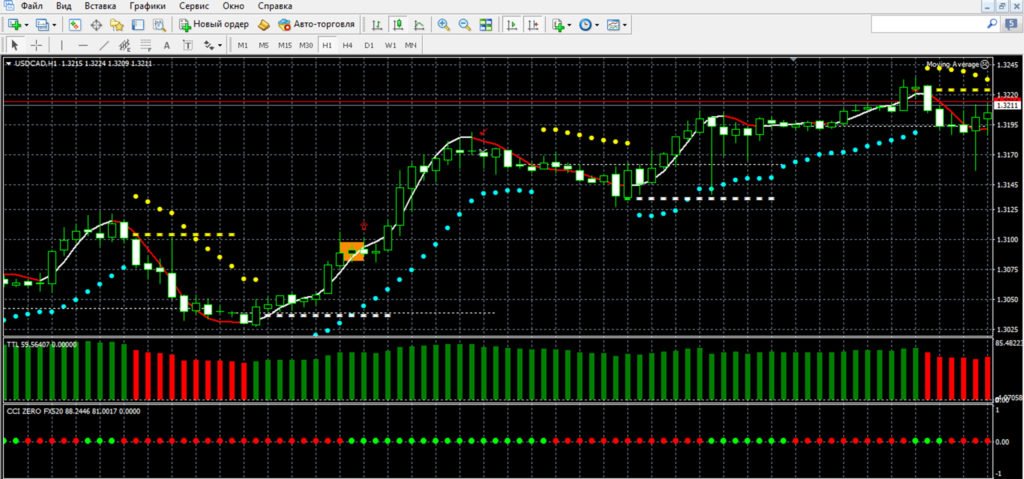The height and width of the screenshot is (479, 1024).
Task: Click the TTL indicator label
Action: [42, 343]
